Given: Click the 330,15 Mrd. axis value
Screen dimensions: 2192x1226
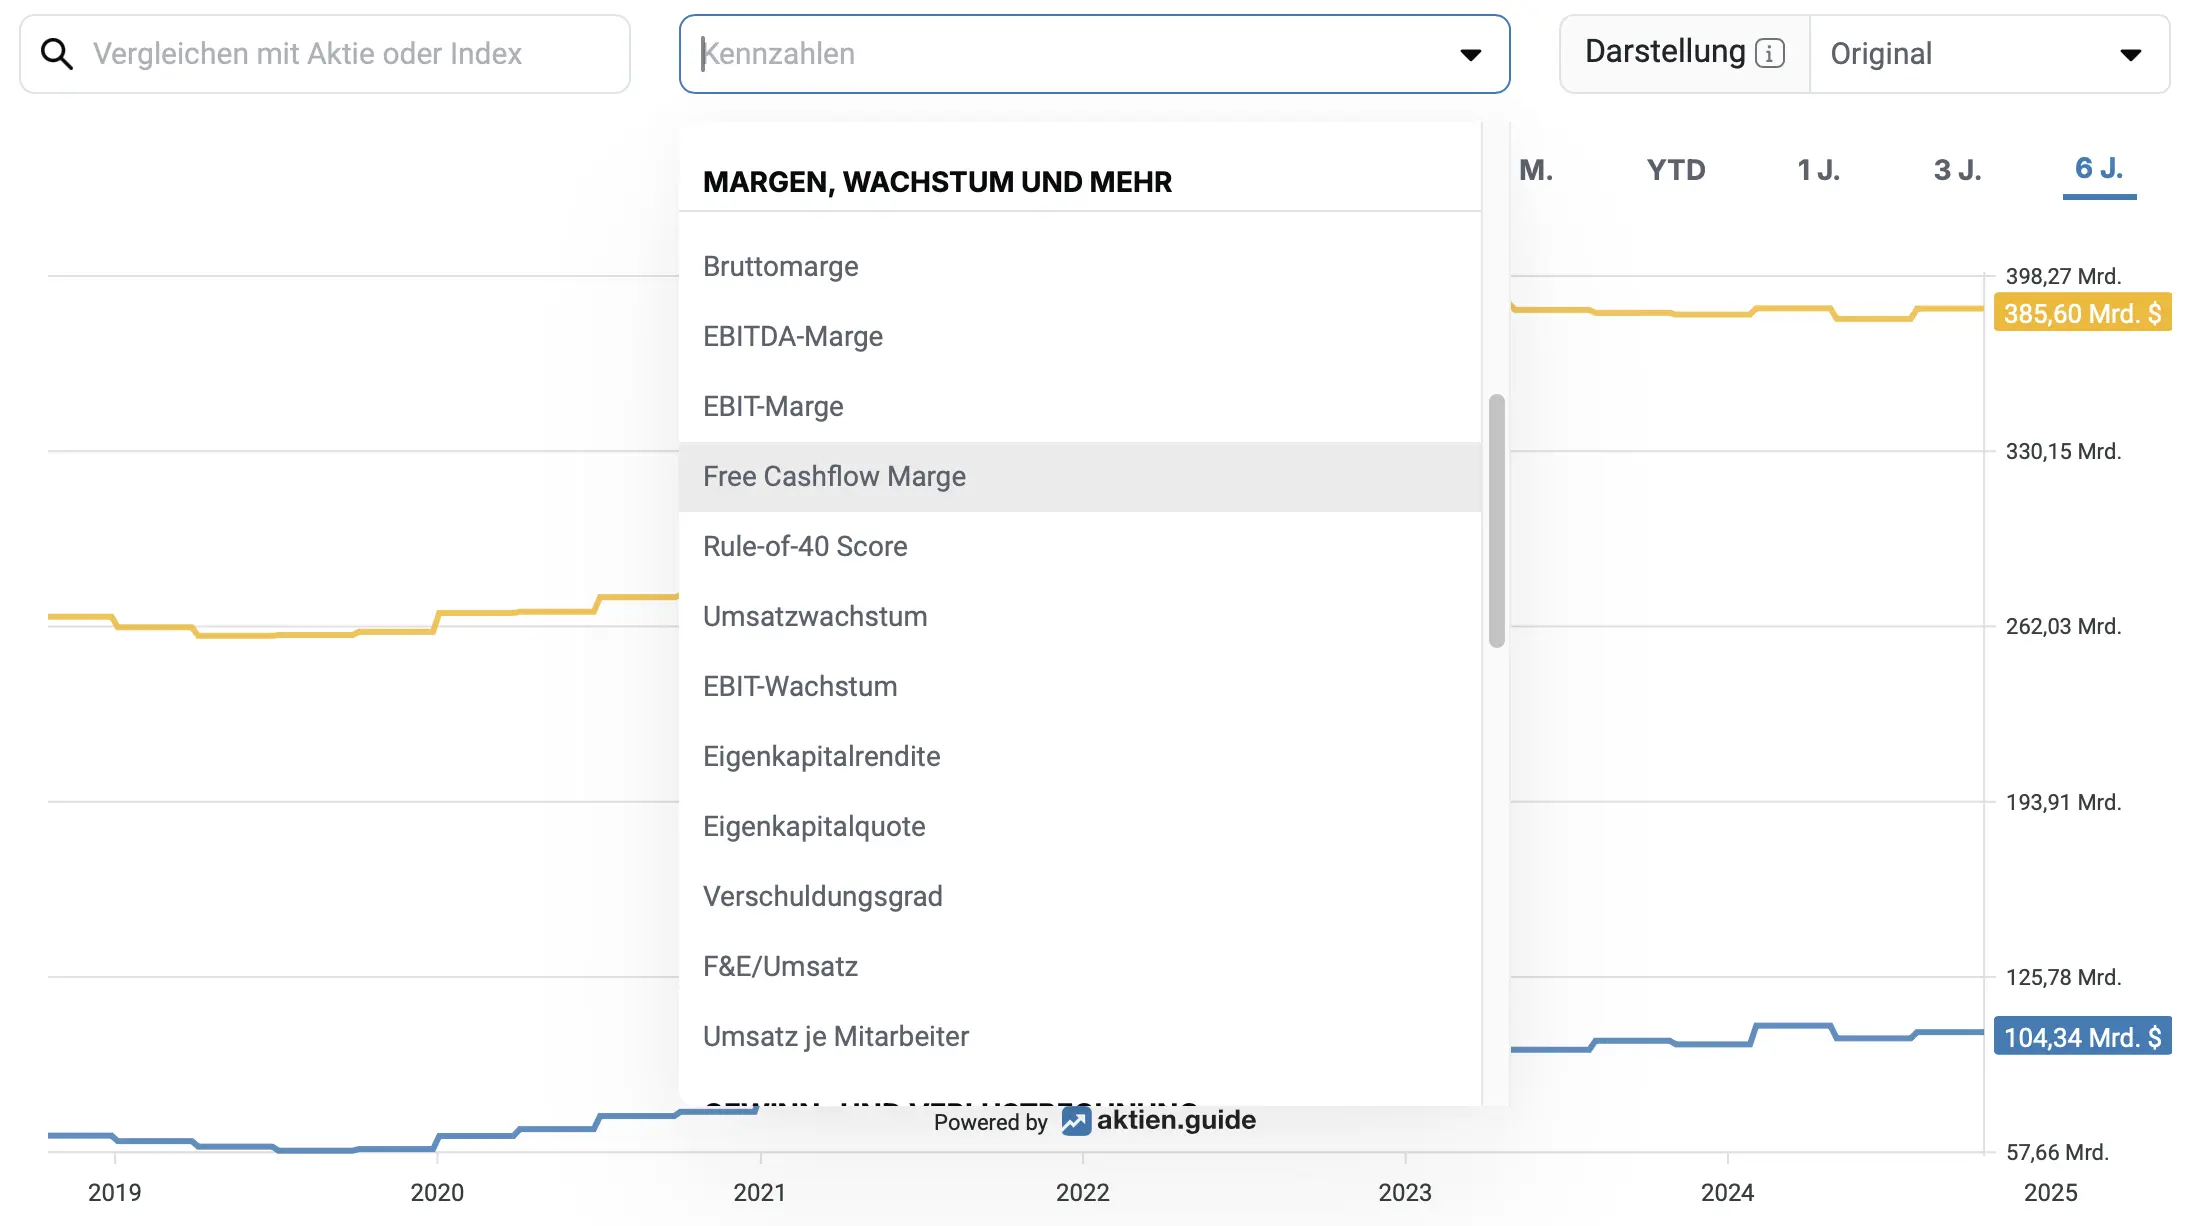Looking at the screenshot, I should pos(2063,452).
